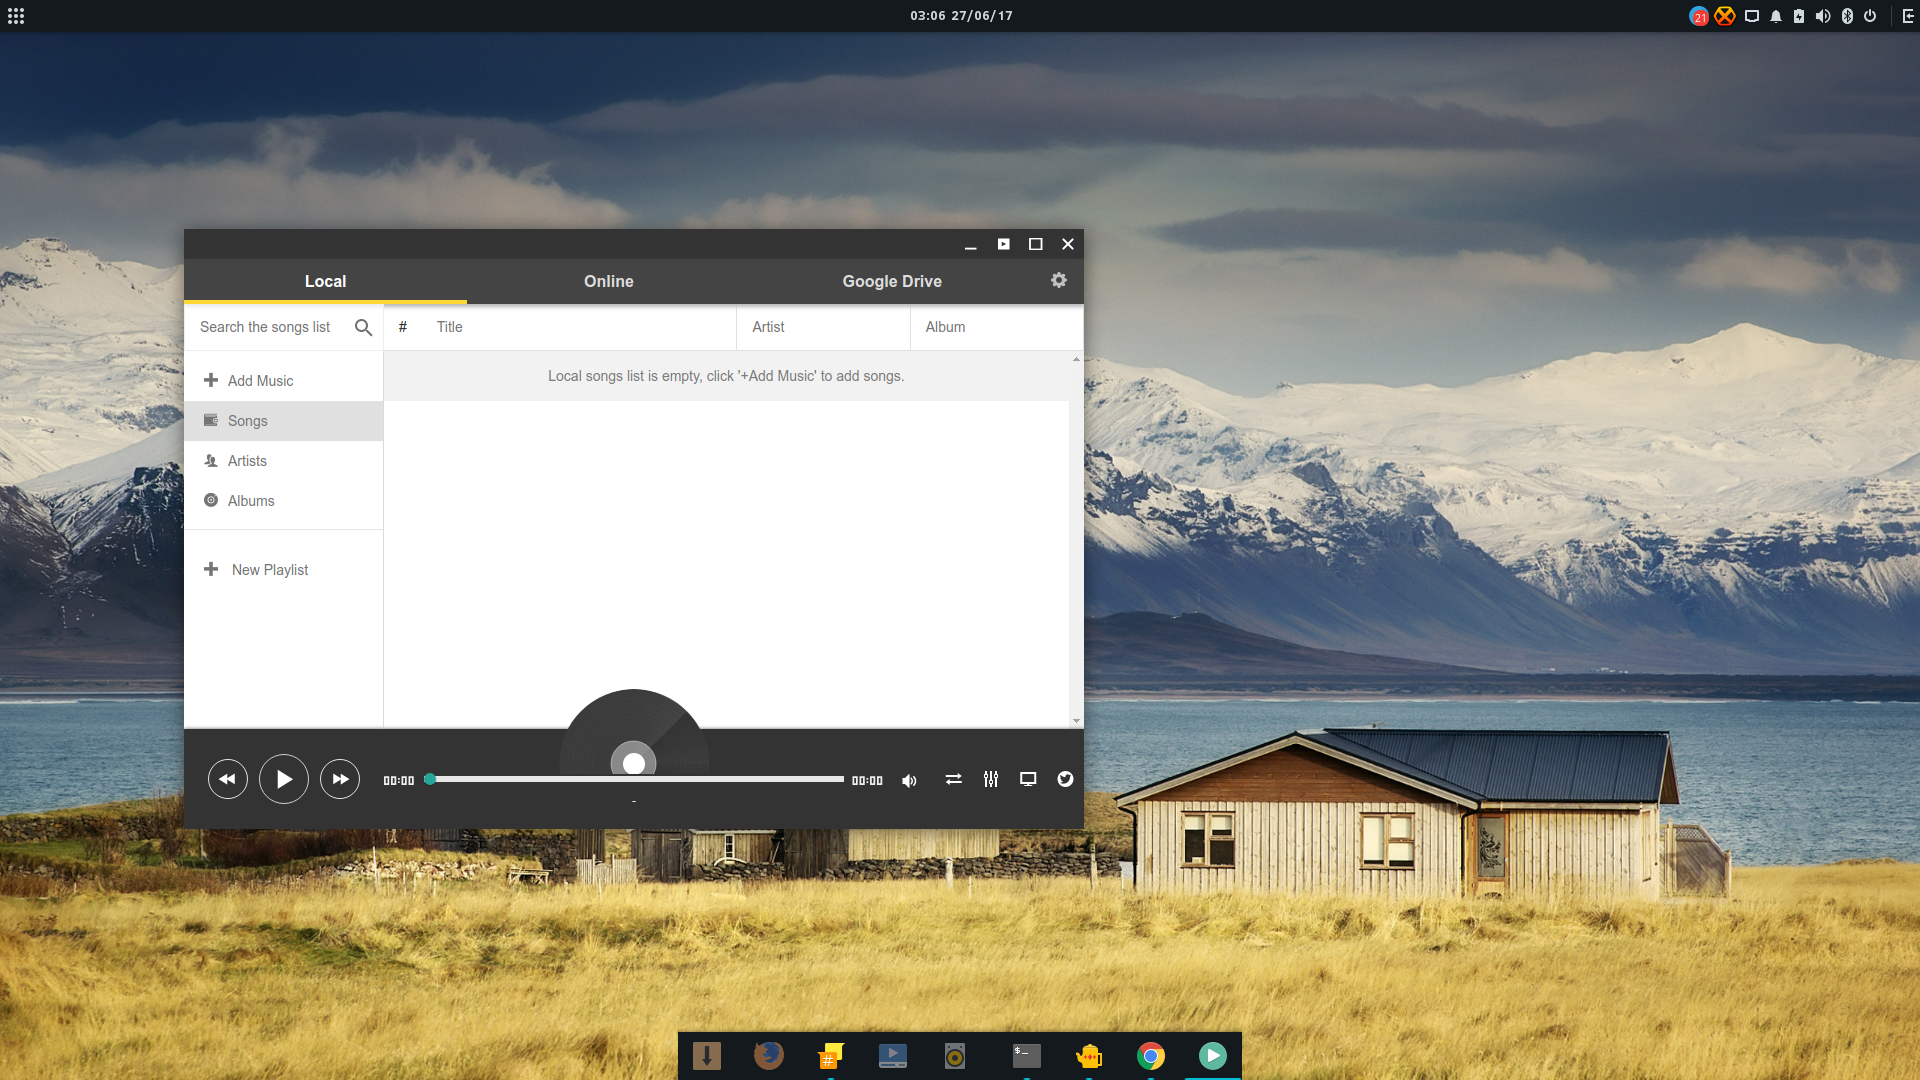Click the Add Music plus icon
Viewport: 1920px width, 1080px height.
211,380
